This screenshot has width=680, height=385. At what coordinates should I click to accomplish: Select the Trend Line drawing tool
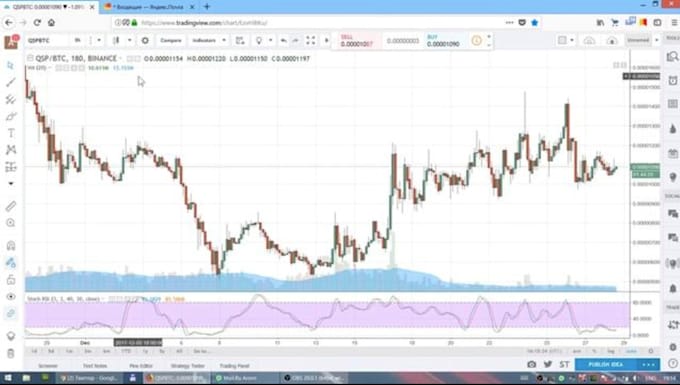point(11,82)
